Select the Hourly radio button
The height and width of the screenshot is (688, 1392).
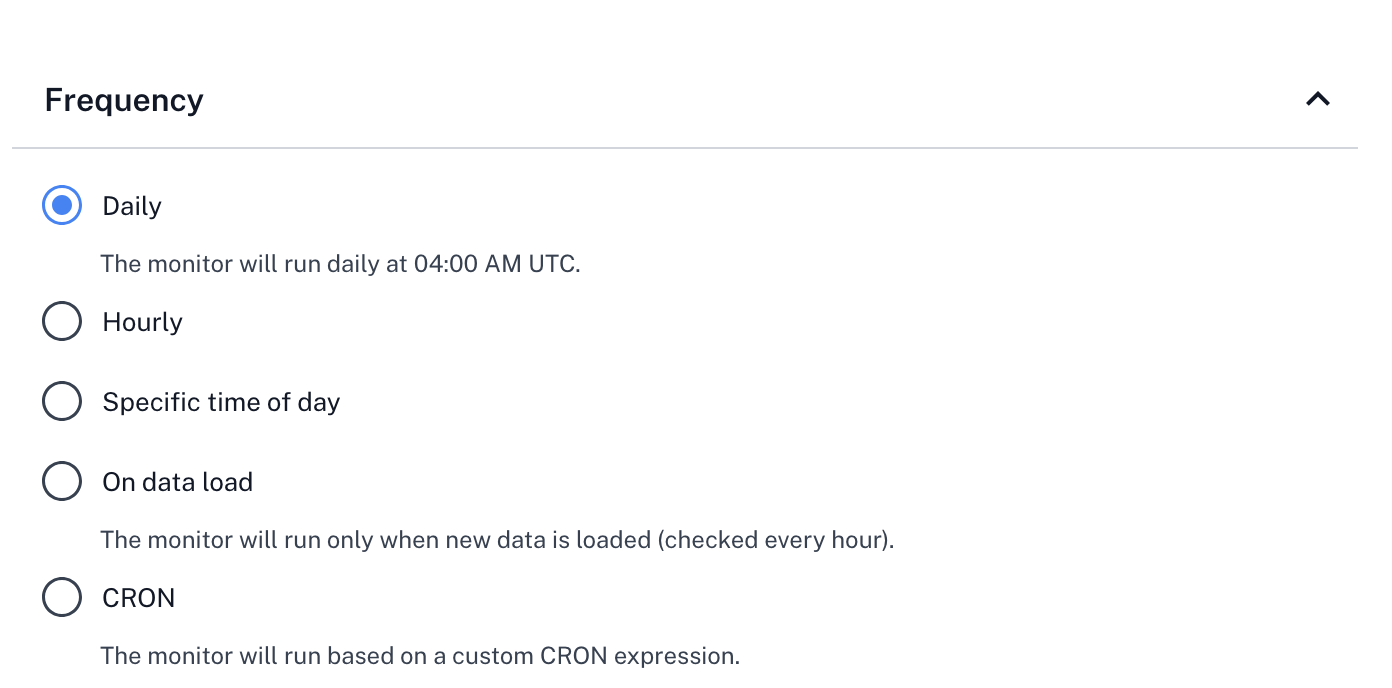pos(62,322)
